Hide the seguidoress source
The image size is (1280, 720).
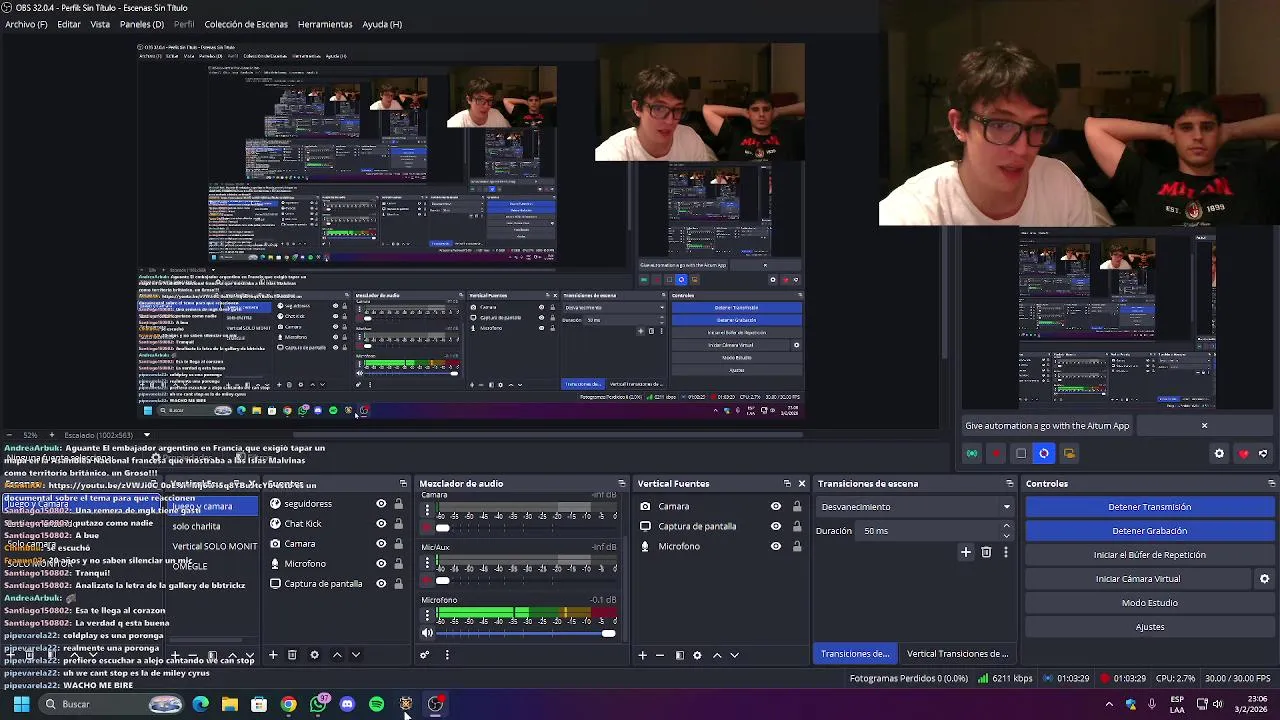(x=381, y=504)
